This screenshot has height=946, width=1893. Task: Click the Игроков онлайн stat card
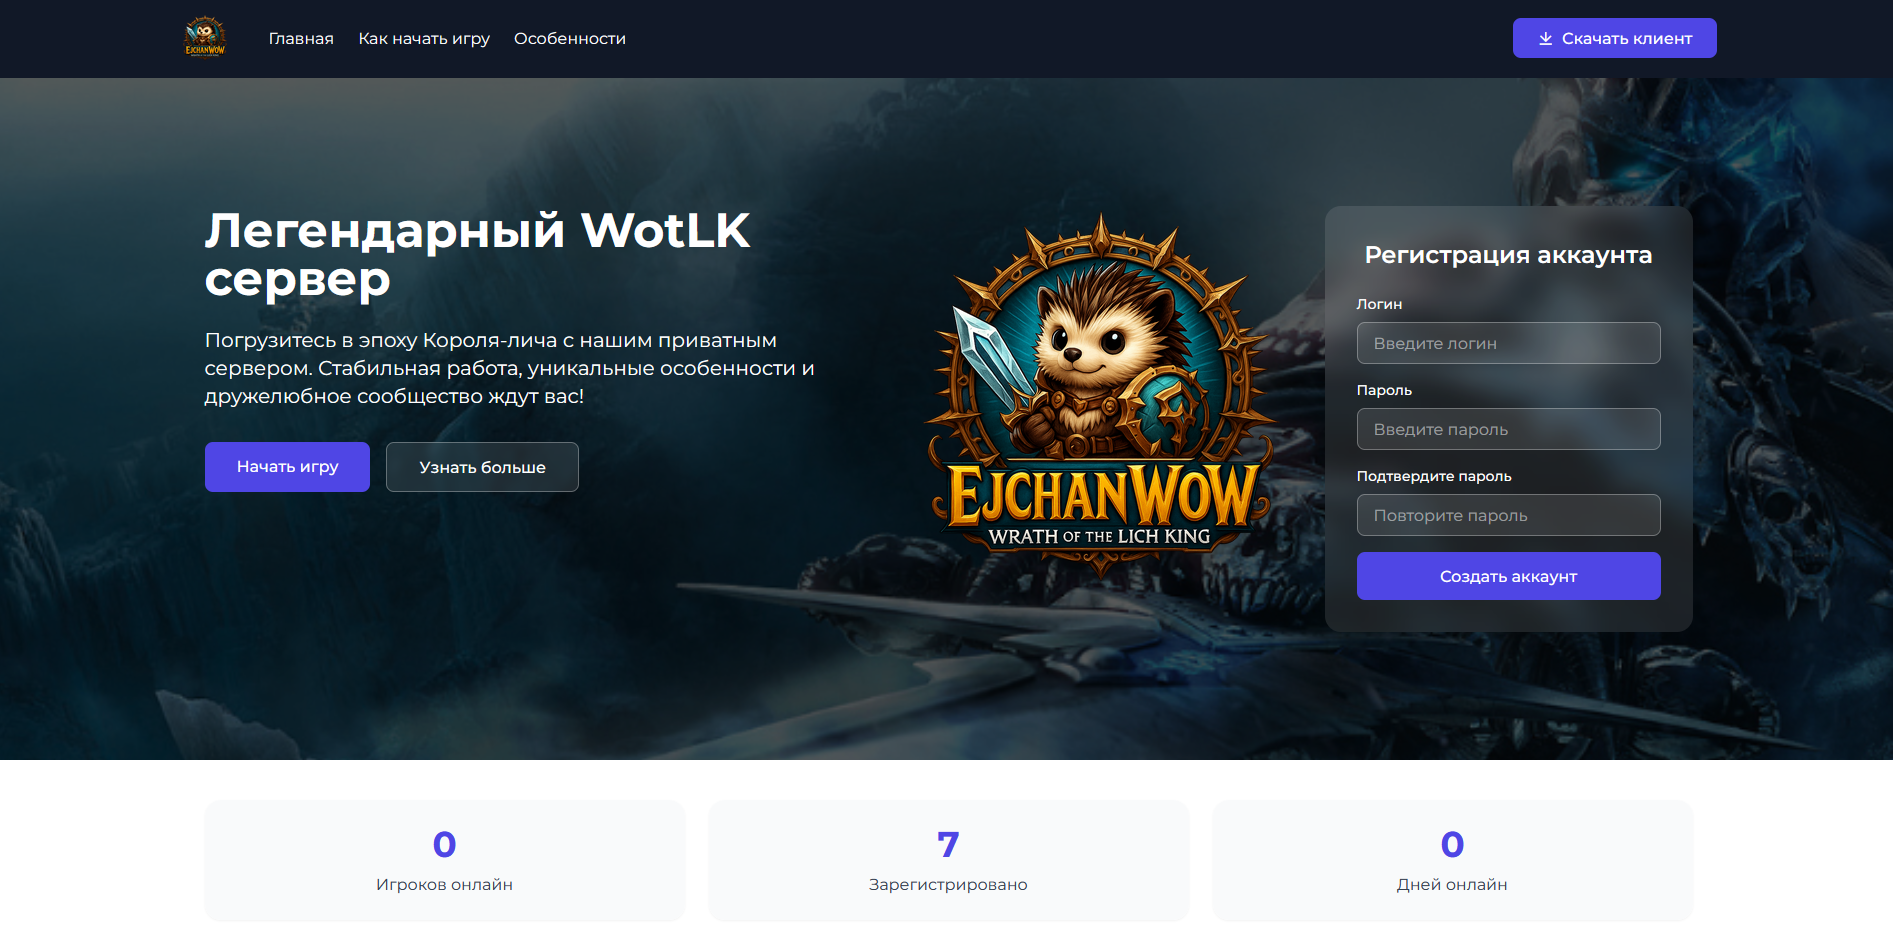[x=445, y=861]
